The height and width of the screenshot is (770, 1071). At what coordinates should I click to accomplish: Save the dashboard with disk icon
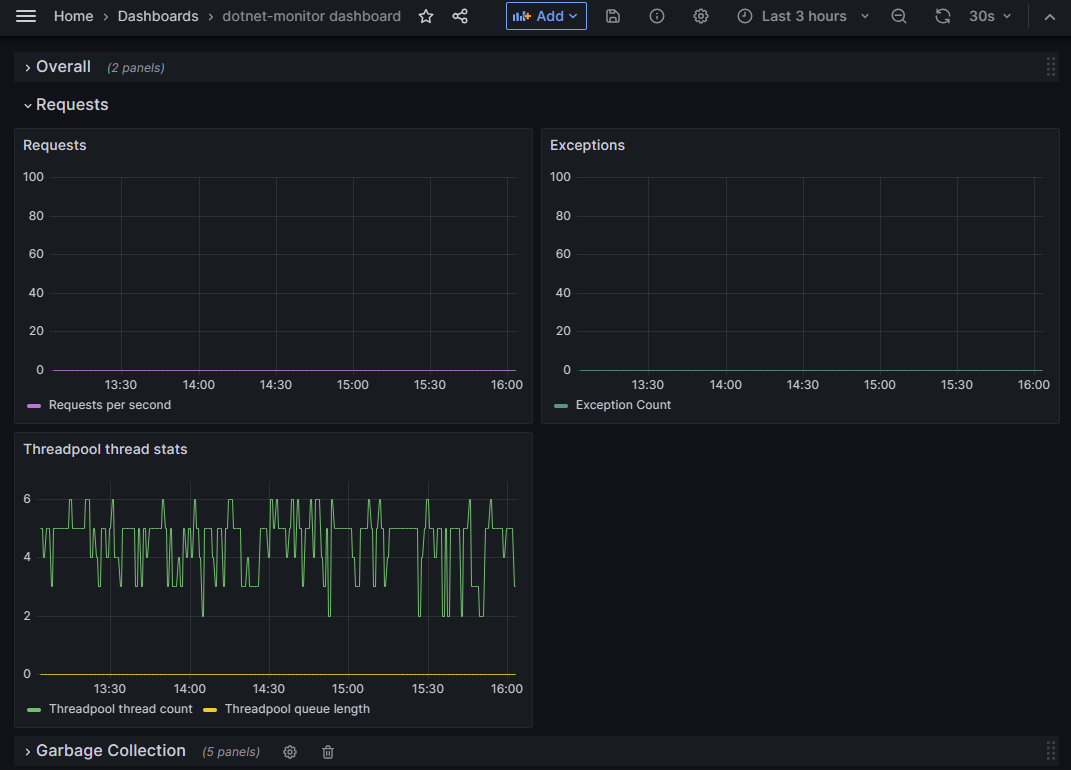click(613, 16)
